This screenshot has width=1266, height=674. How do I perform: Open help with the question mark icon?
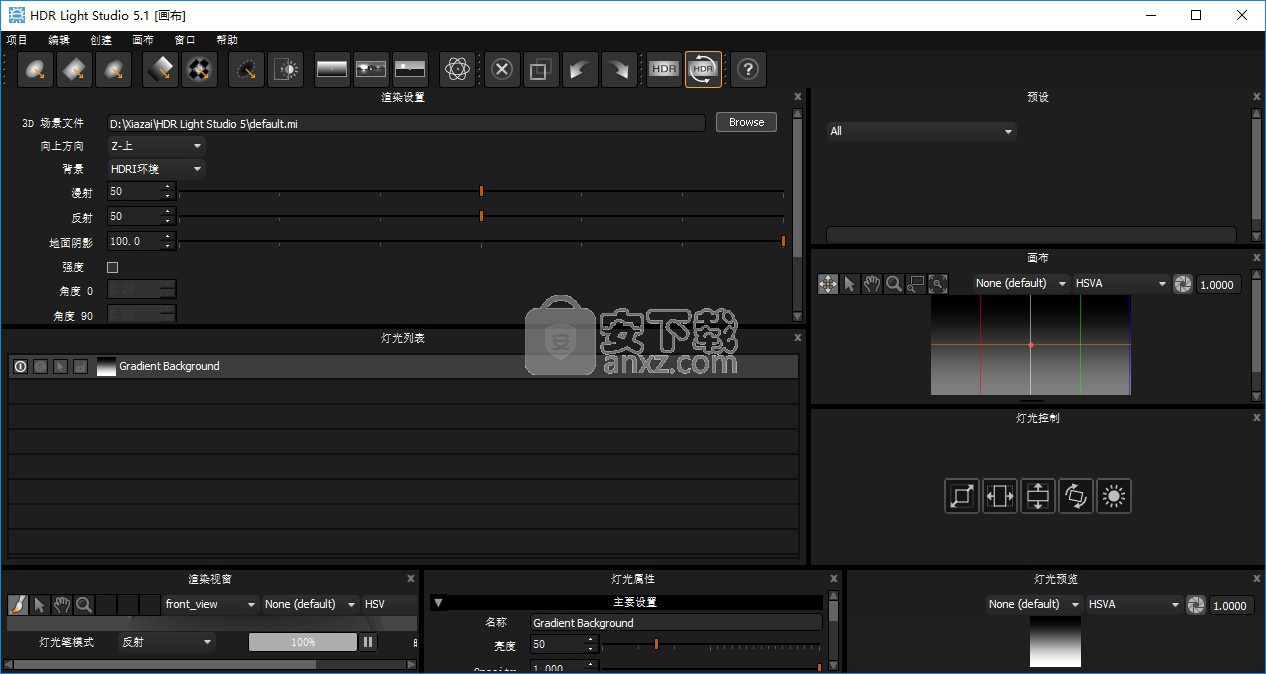[749, 69]
